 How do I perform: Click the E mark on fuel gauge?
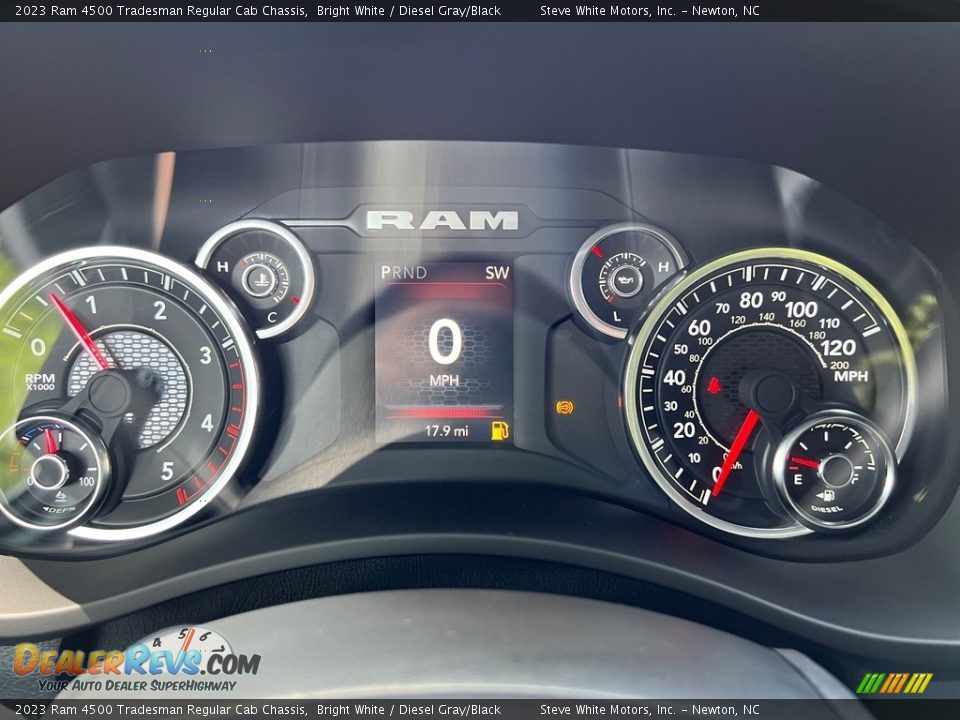click(x=798, y=480)
